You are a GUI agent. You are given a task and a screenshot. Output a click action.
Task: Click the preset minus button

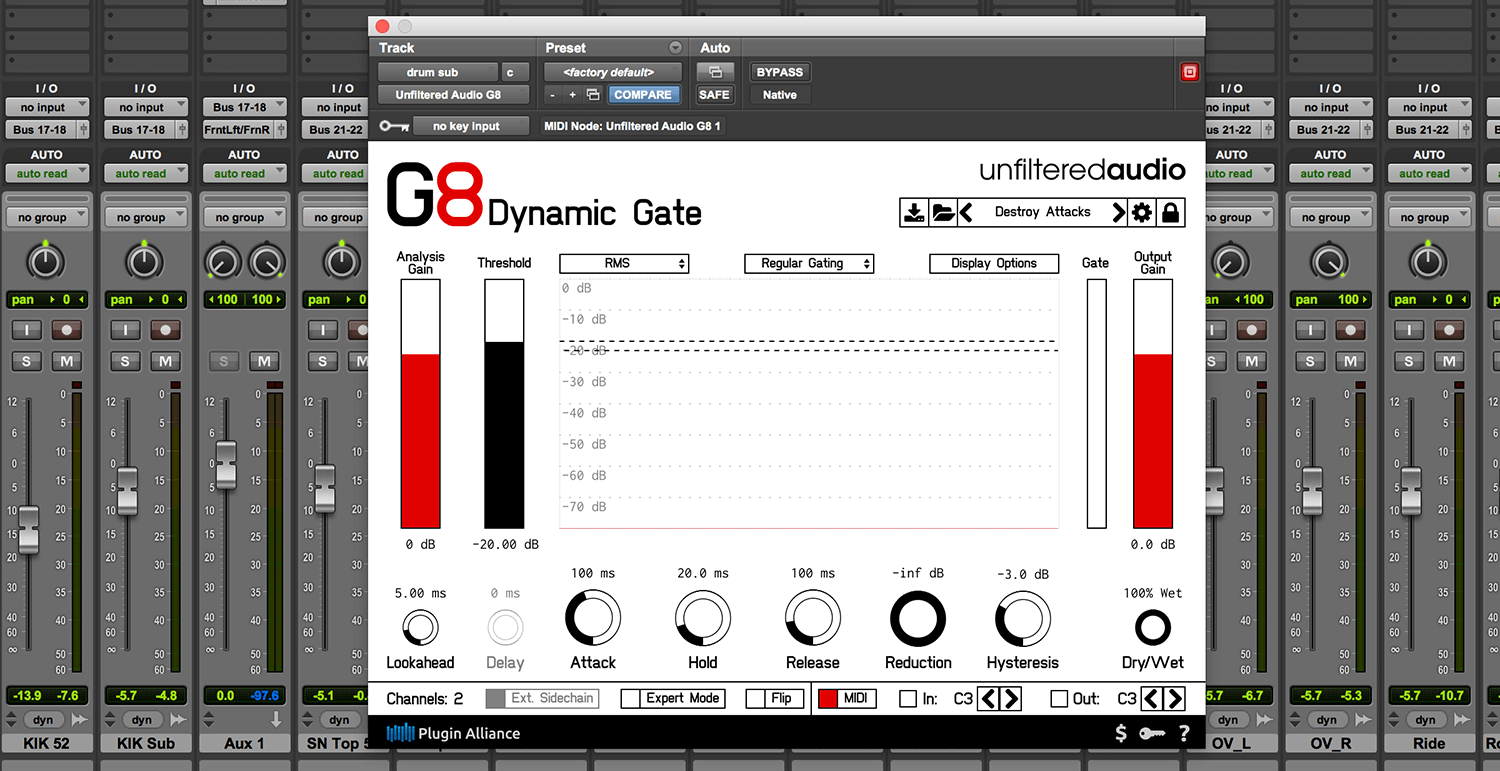[553, 95]
